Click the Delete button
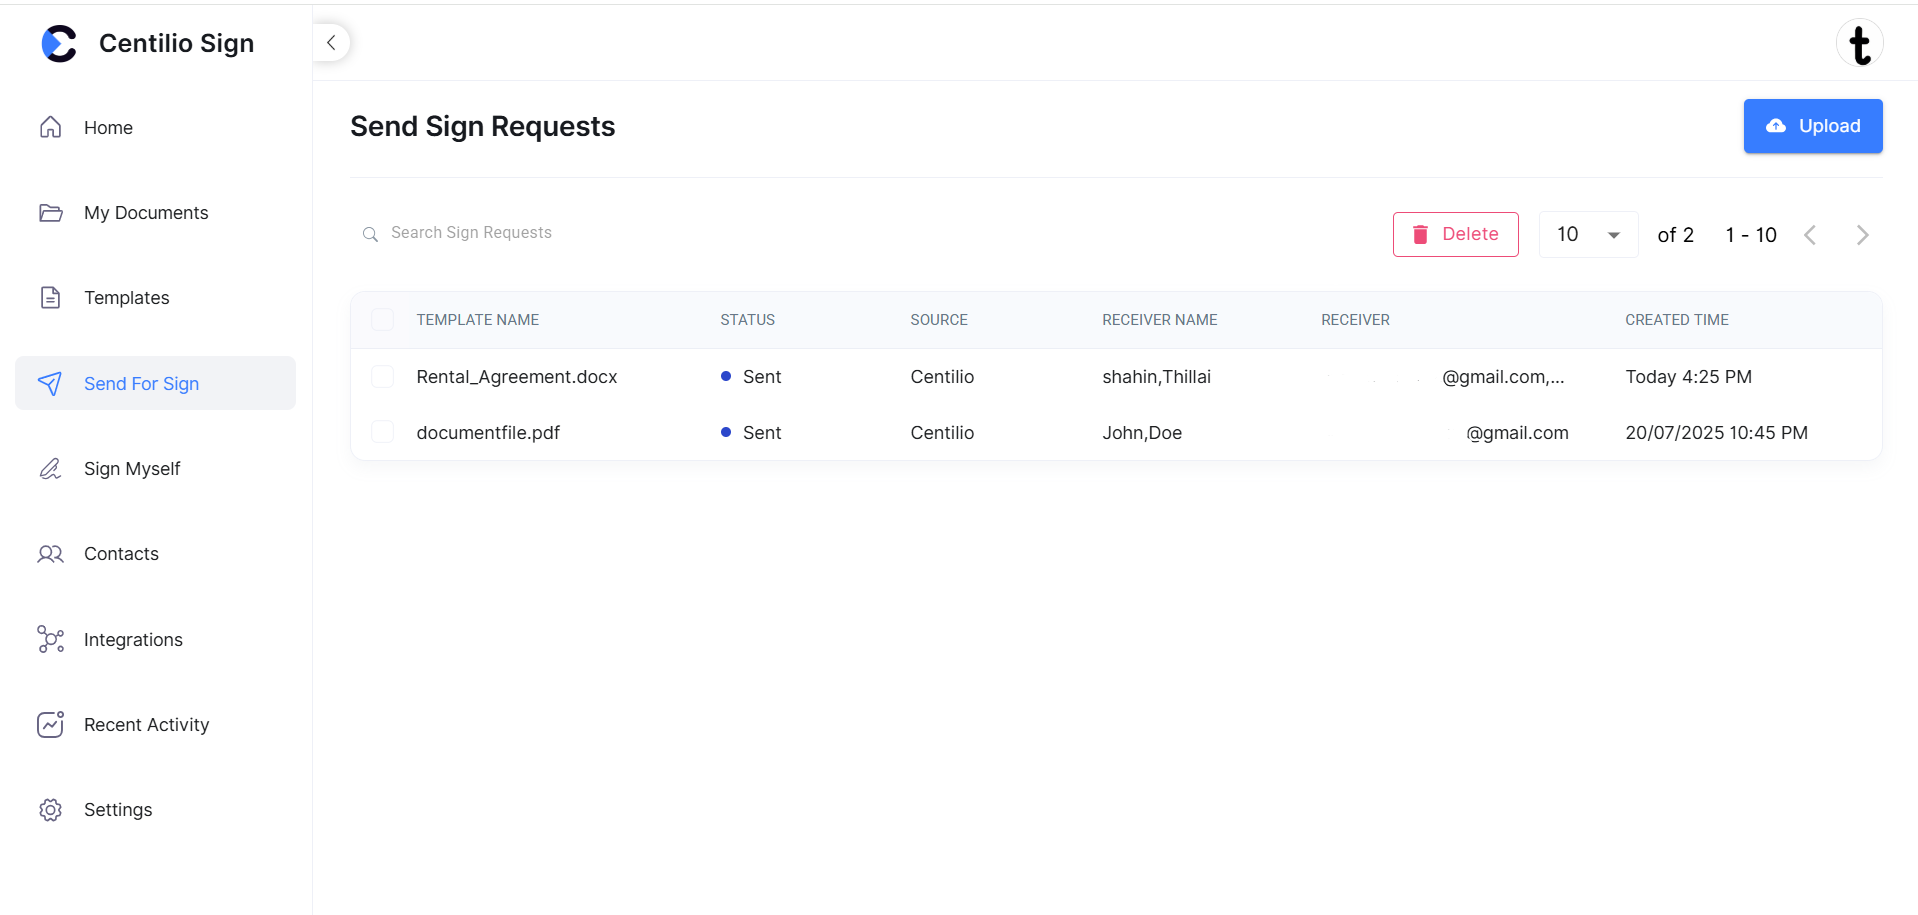Image resolution: width=1918 pixels, height=915 pixels. pyautogui.click(x=1455, y=233)
